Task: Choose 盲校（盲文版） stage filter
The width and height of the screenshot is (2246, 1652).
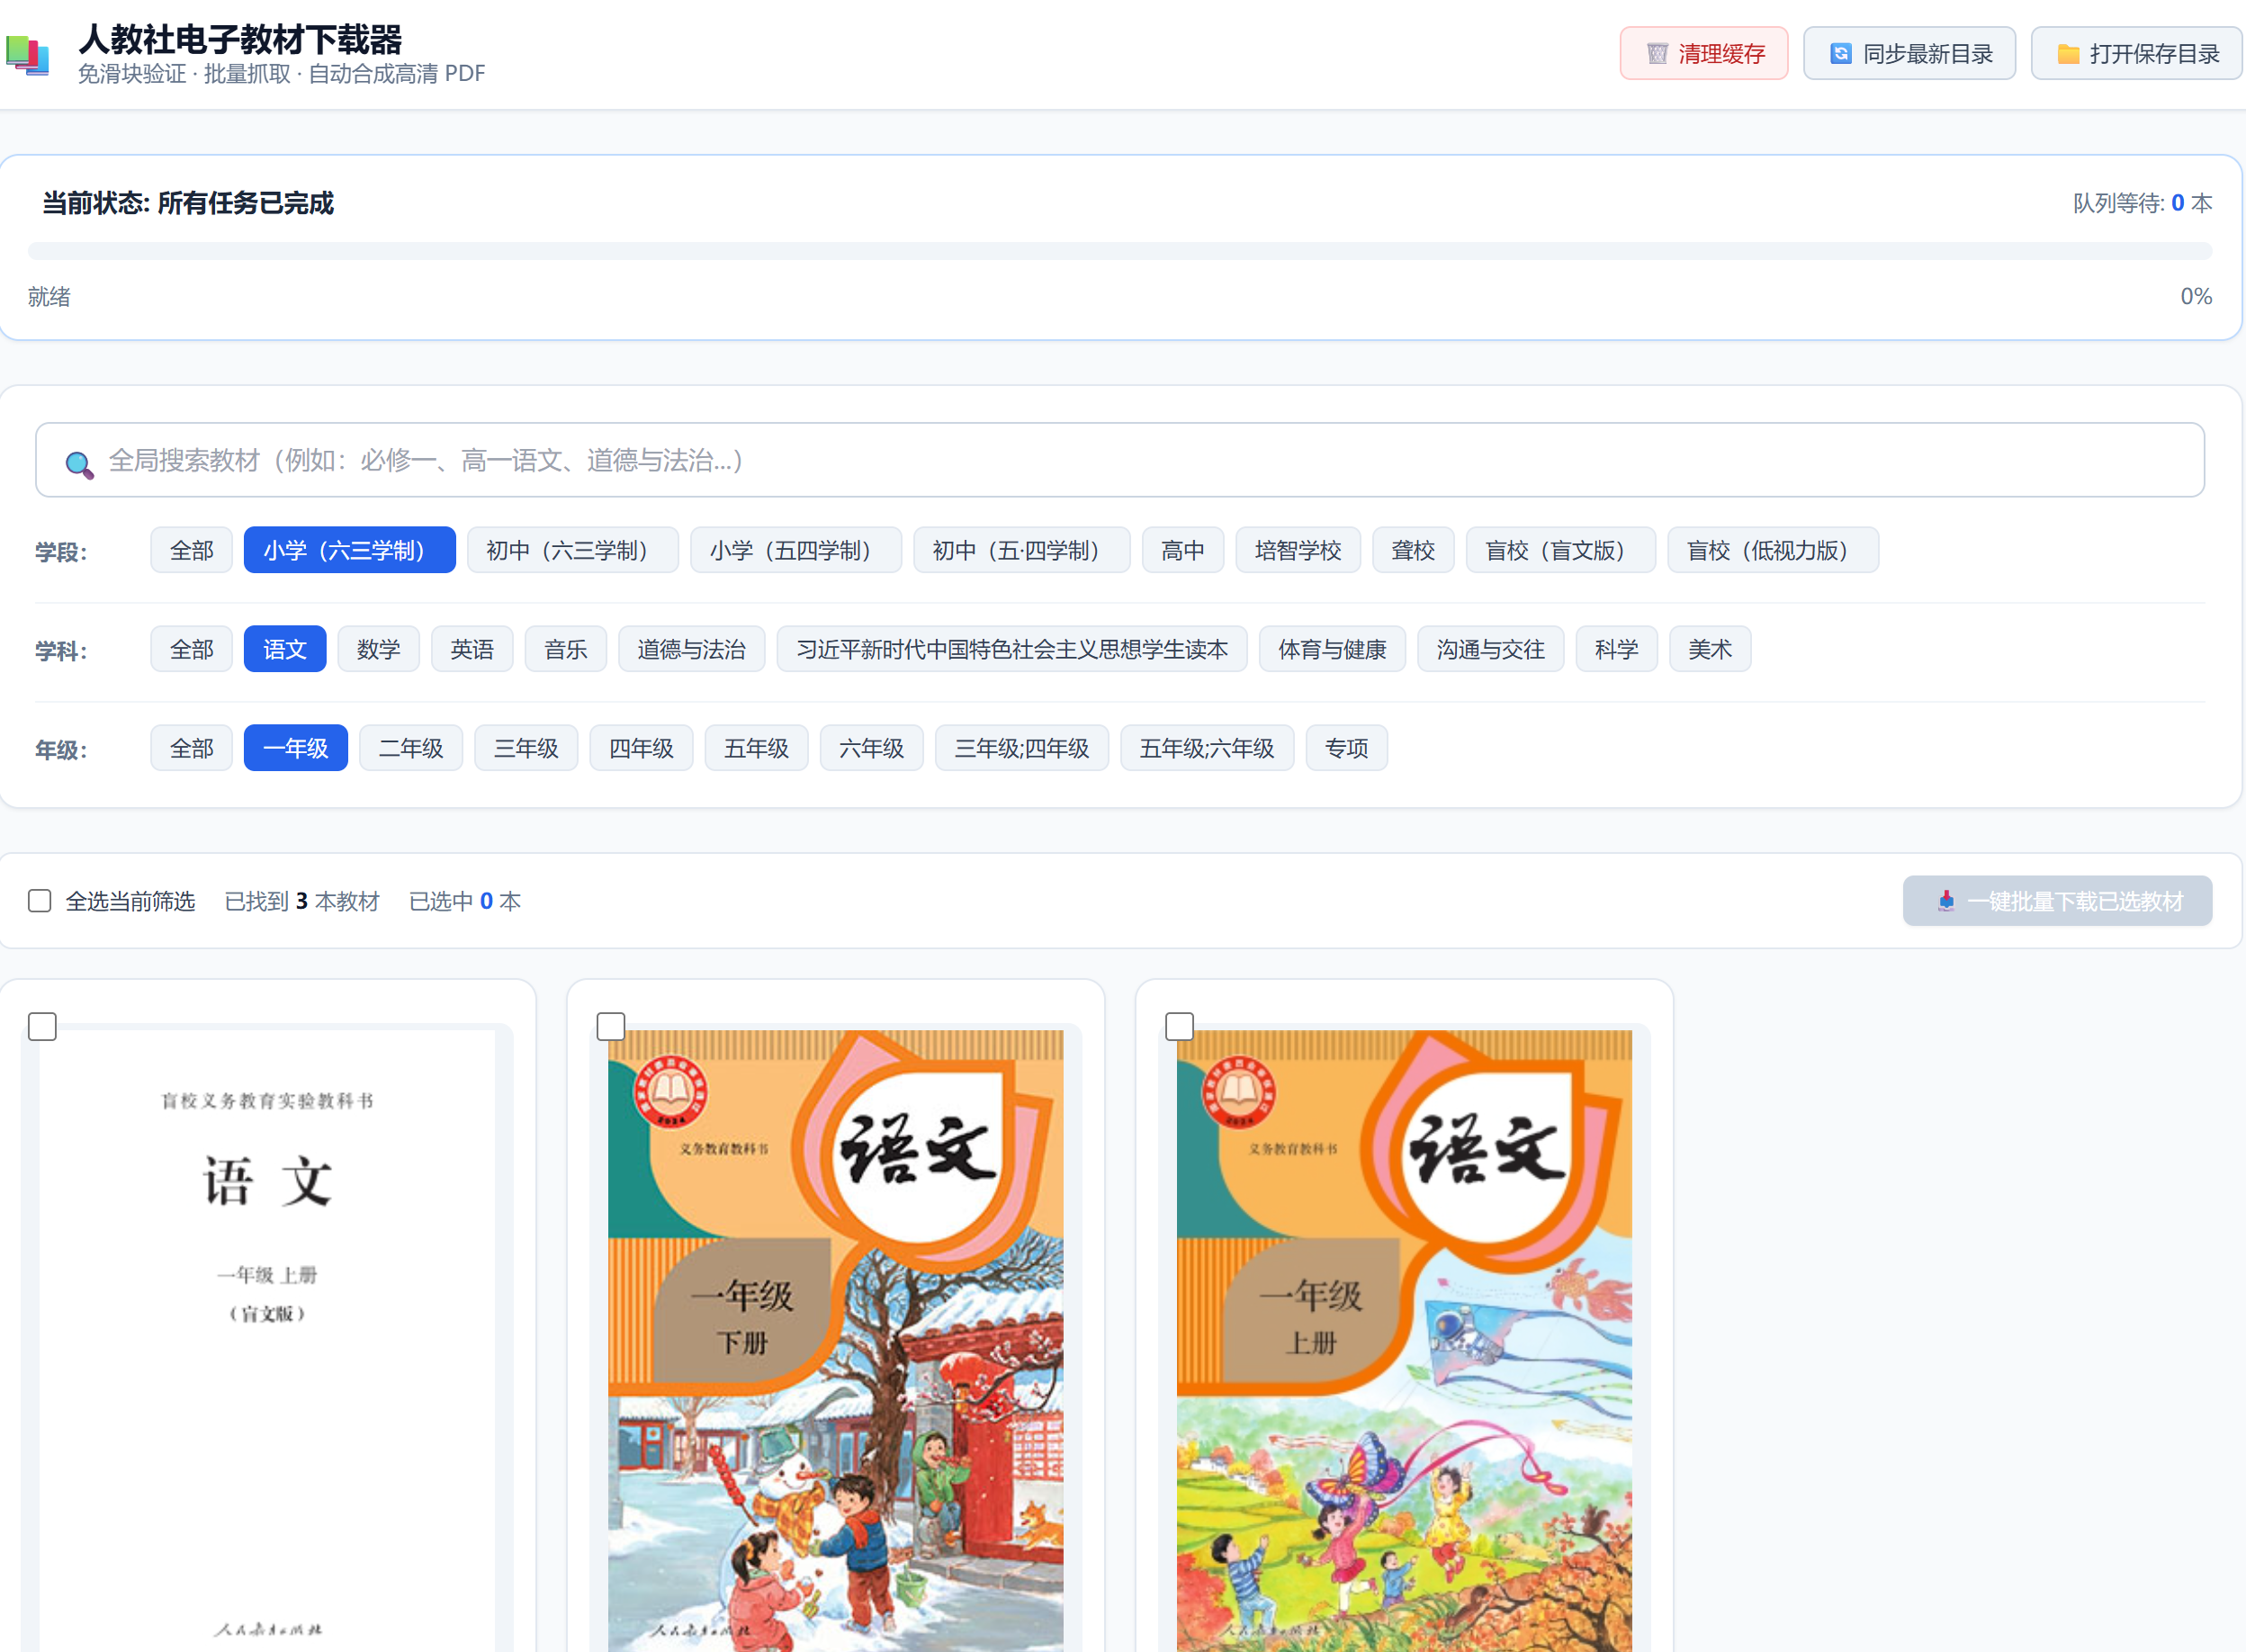Action: pos(1560,550)
